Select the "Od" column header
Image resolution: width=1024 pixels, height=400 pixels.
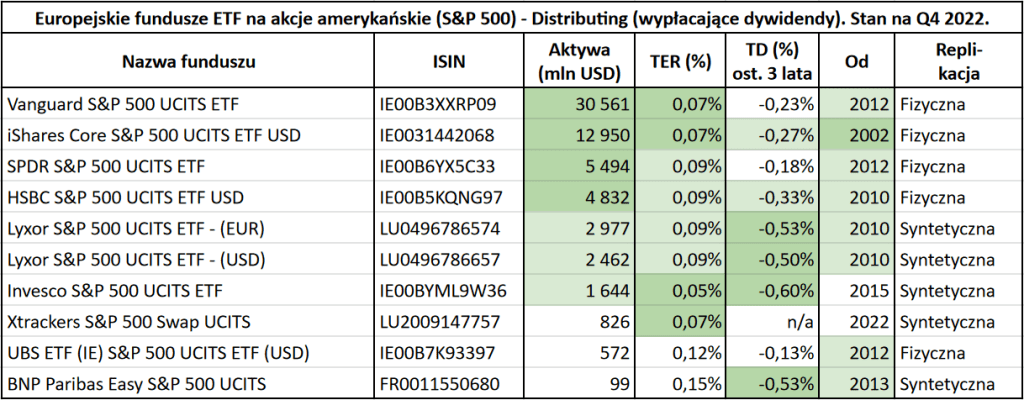(856, 62)
